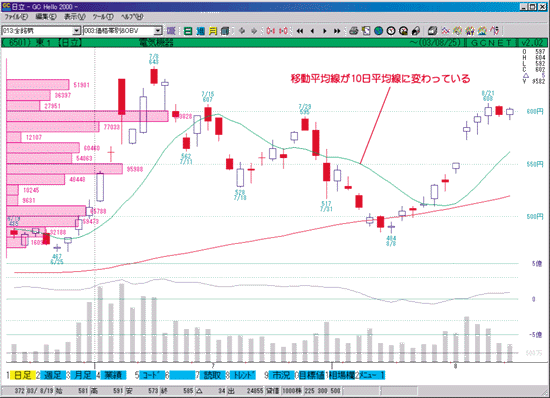Click the globe icon in toolbar
550x398 pixels.
click(378, 31)
